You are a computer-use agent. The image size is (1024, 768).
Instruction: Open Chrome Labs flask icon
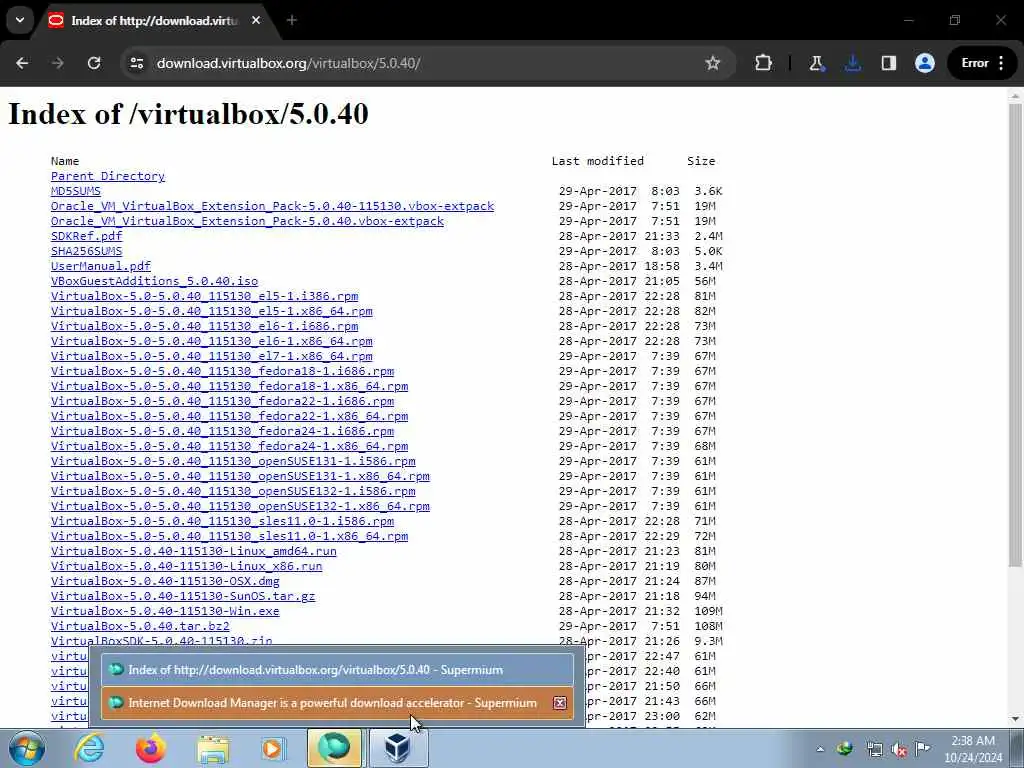(816, 63)
